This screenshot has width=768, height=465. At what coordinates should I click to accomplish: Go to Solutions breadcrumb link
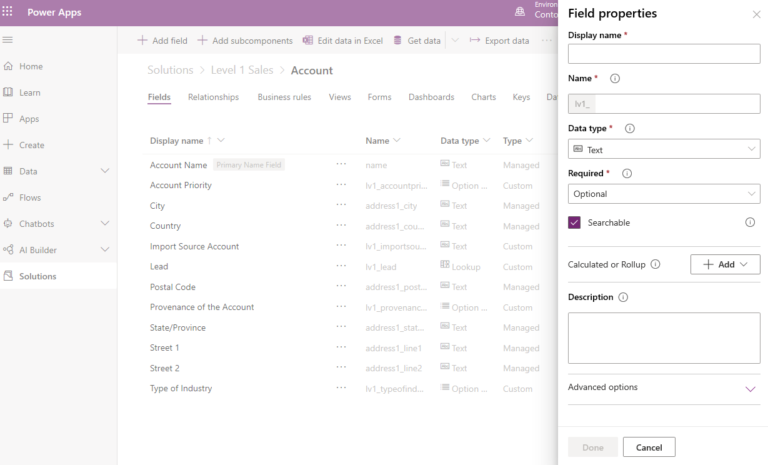coord(170,70)
